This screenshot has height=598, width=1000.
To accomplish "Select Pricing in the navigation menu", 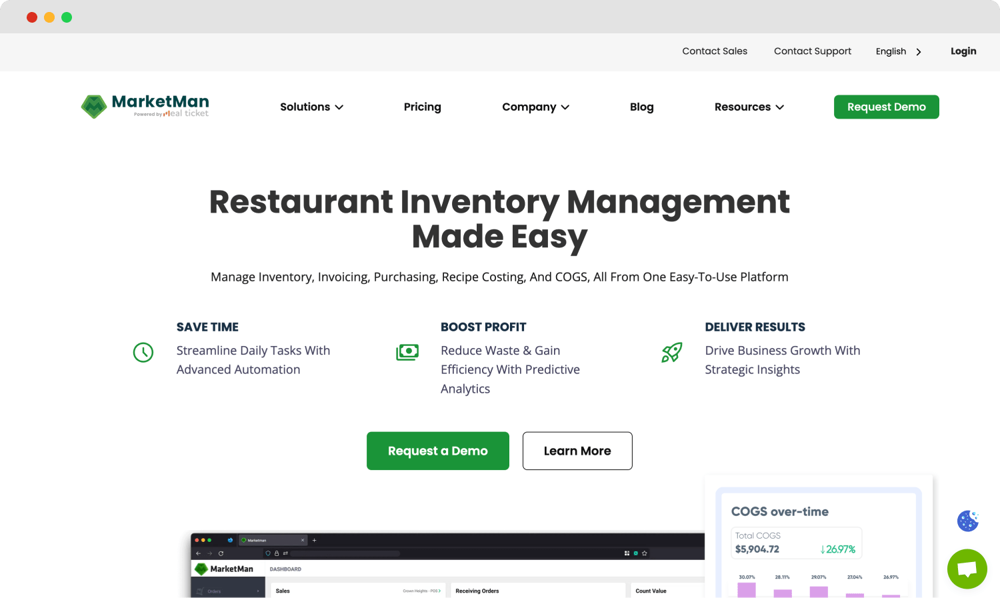I will click(422, 106).
